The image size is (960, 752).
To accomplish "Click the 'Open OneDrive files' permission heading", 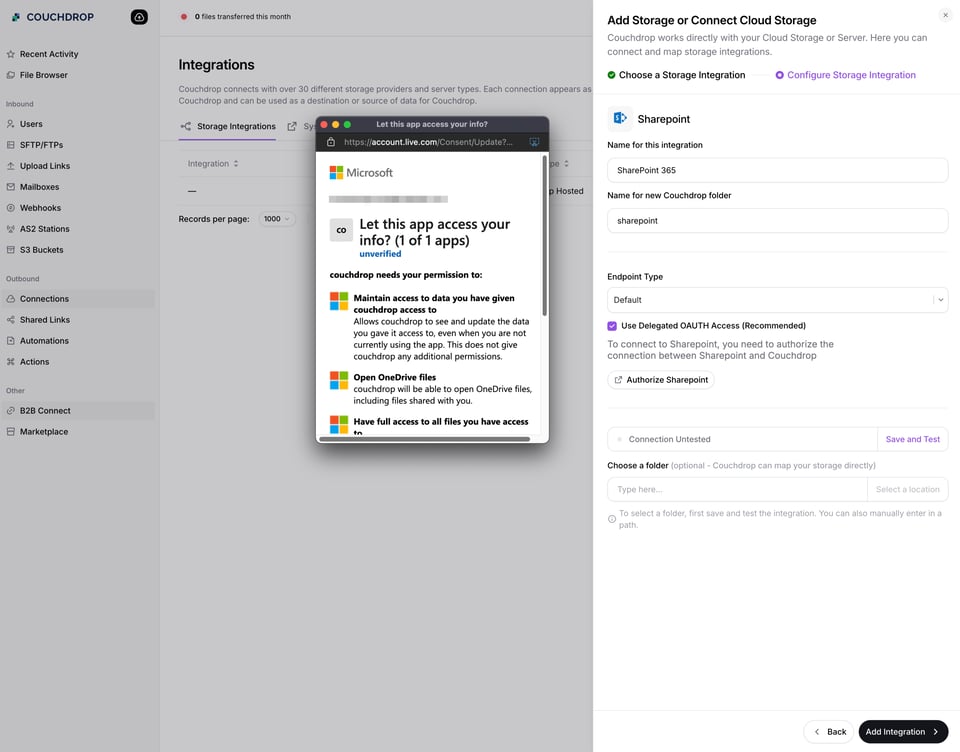I will [x=395, y=377].
